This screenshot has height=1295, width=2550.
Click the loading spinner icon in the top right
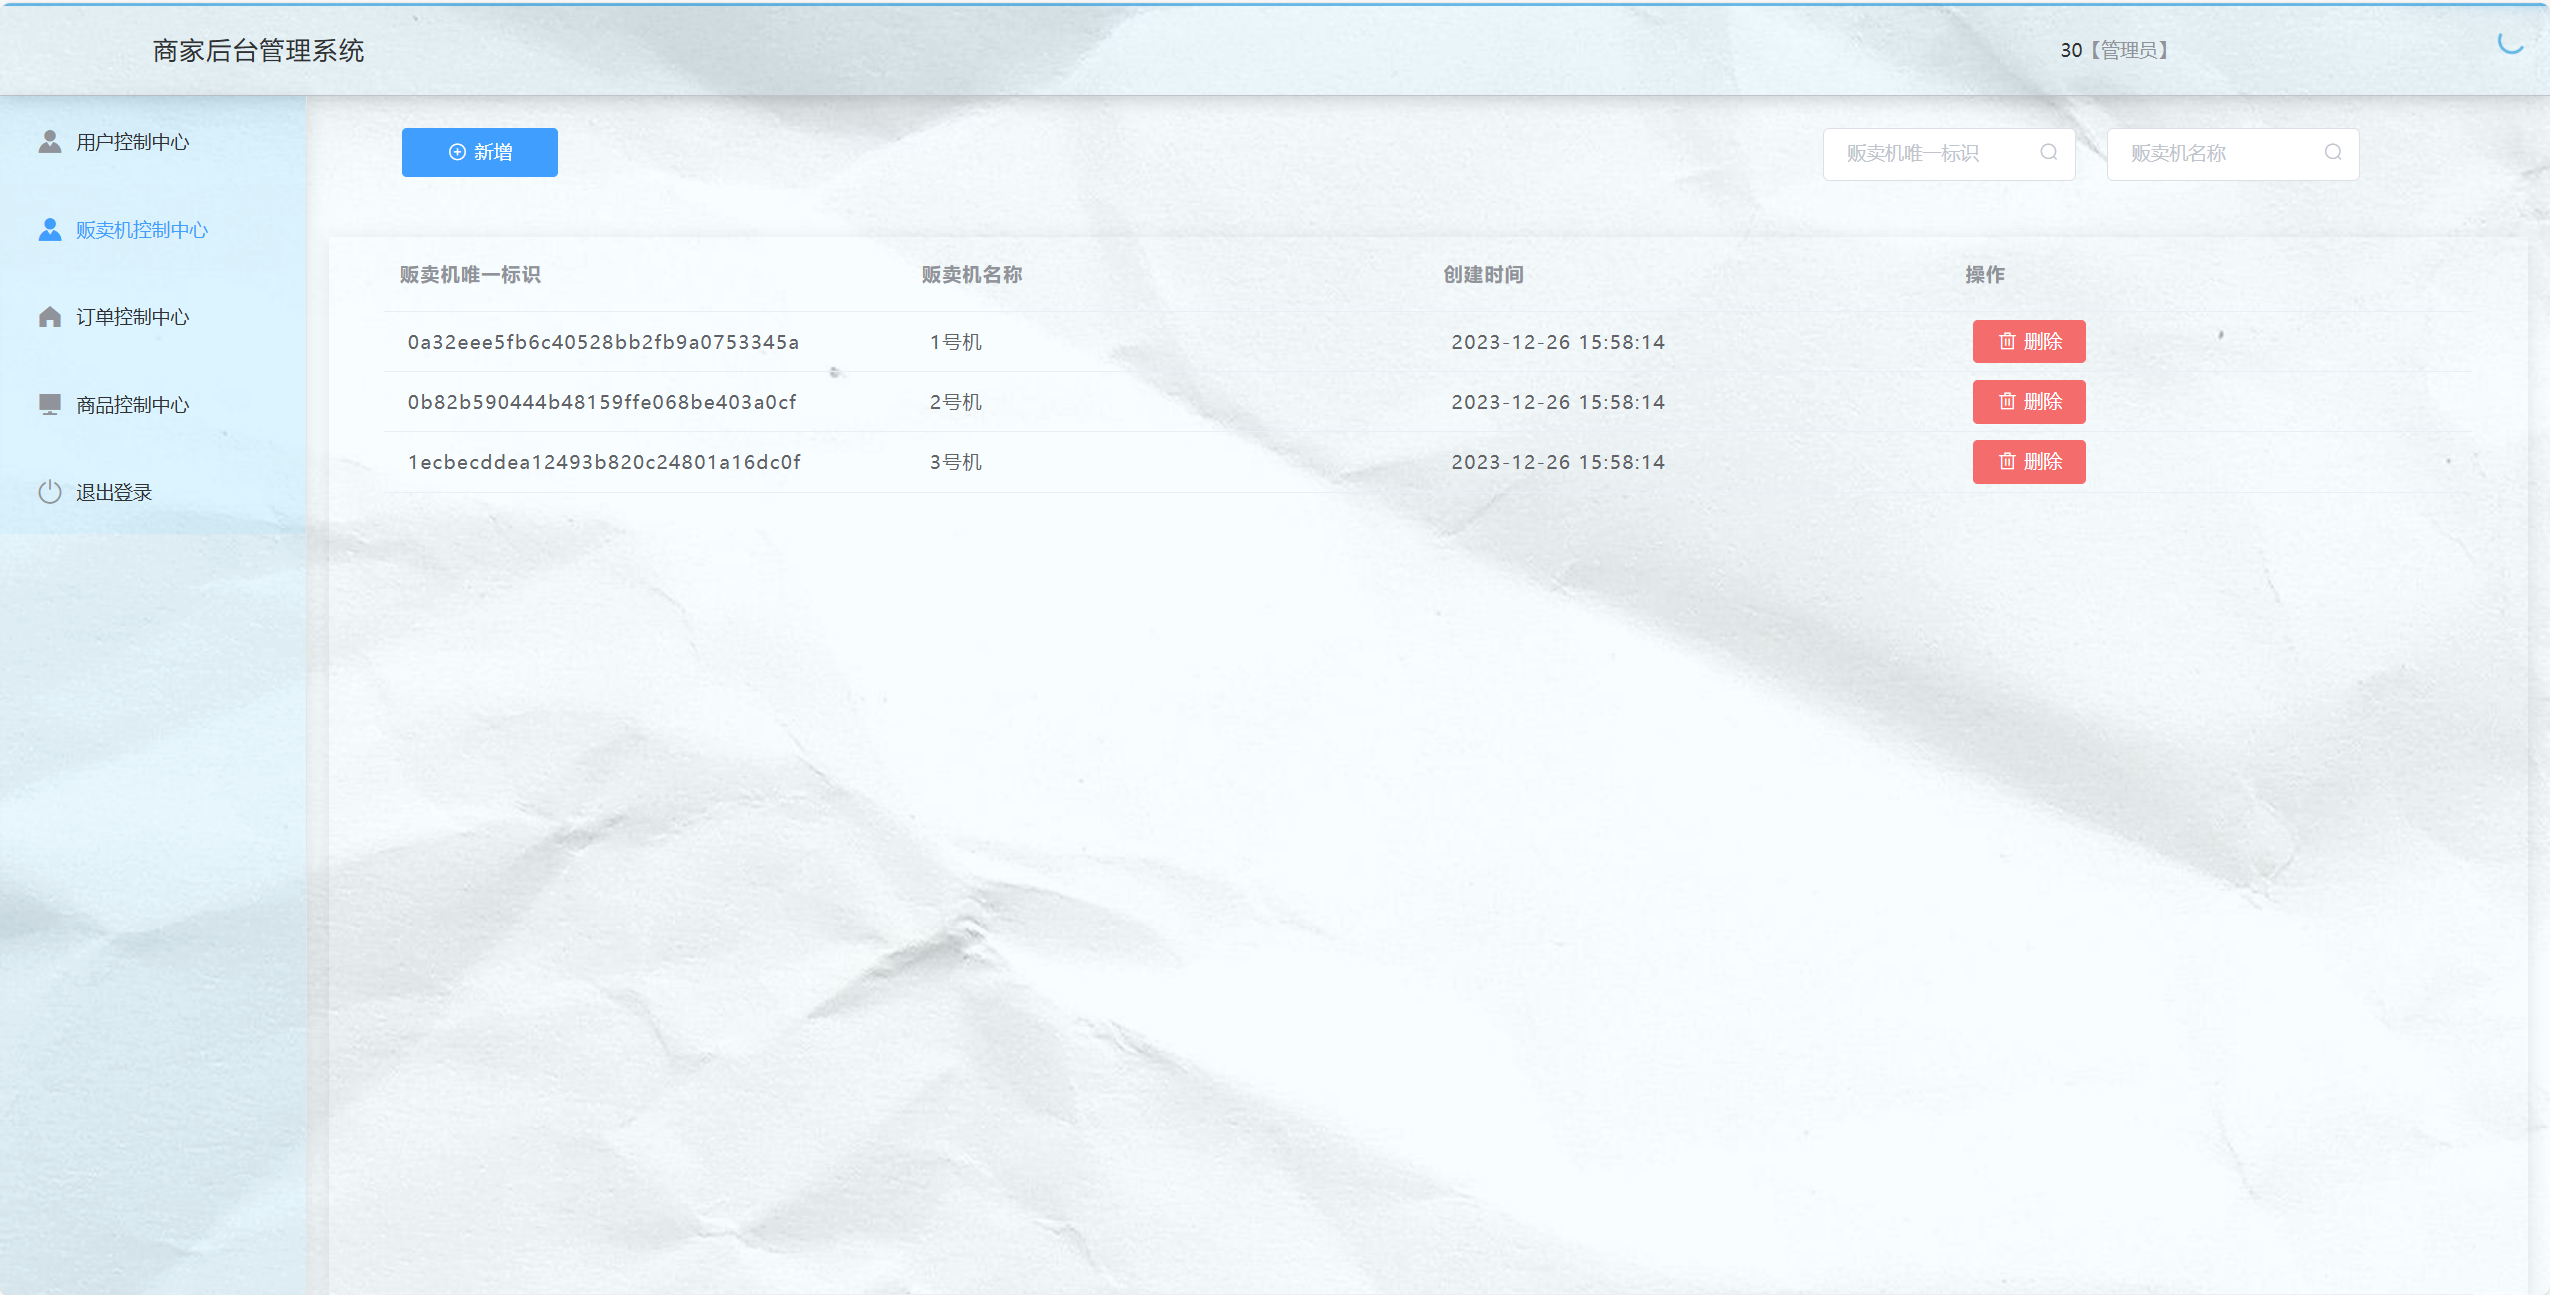point(2510,43)
